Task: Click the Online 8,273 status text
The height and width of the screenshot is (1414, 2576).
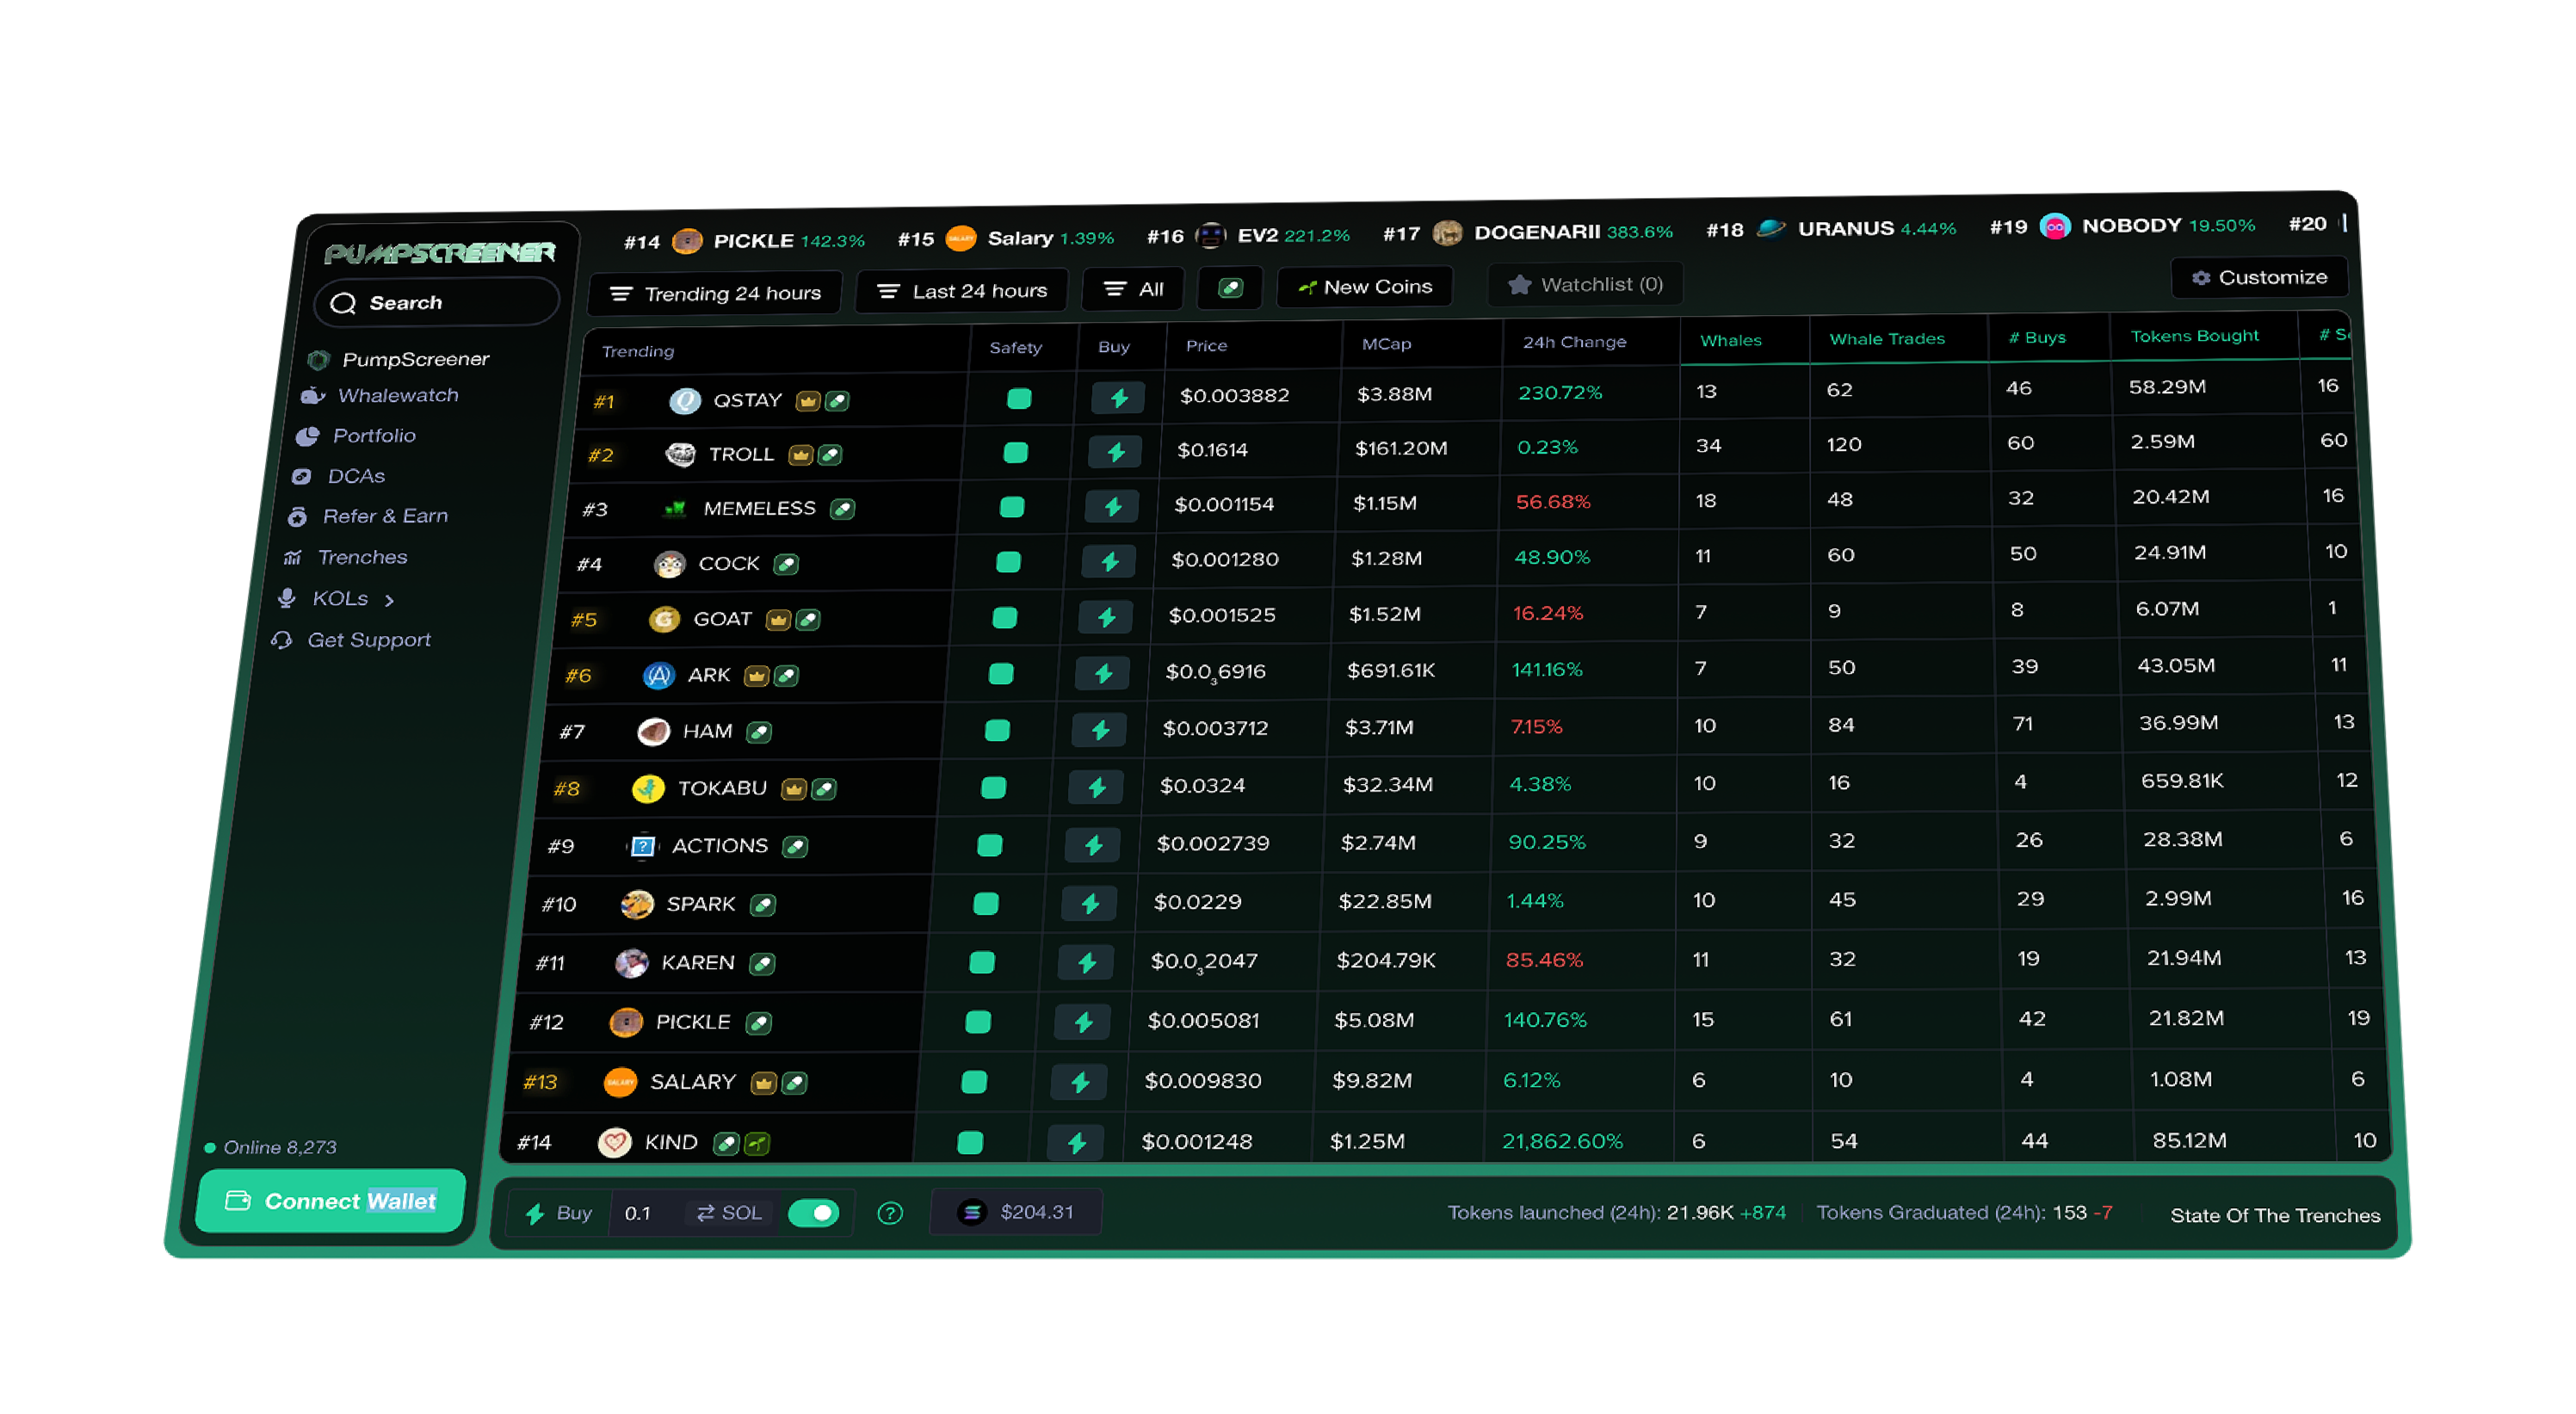Action: [x=279, y=1147]
